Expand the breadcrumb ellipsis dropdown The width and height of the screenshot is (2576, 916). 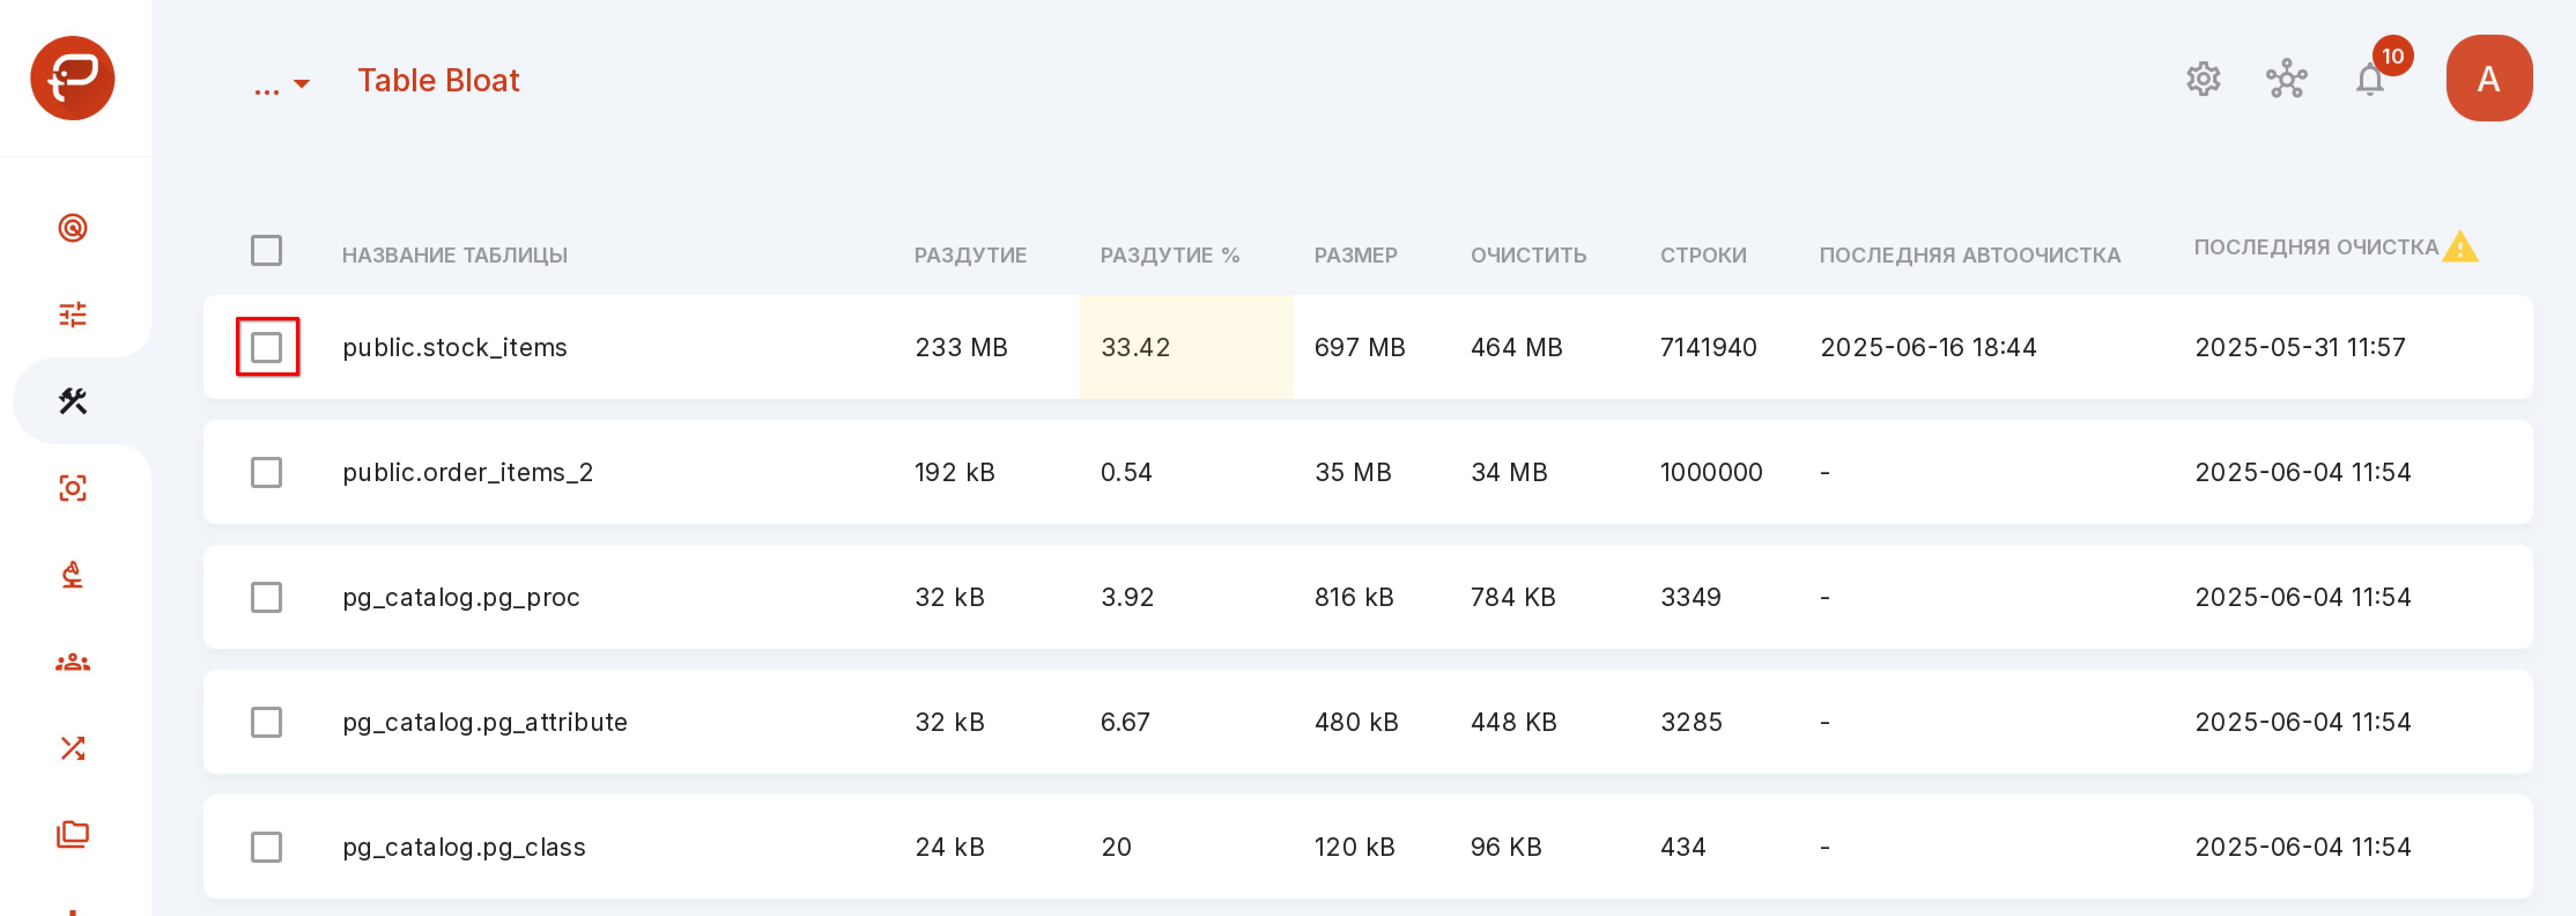pyautogui.click(x=282, y=84)
